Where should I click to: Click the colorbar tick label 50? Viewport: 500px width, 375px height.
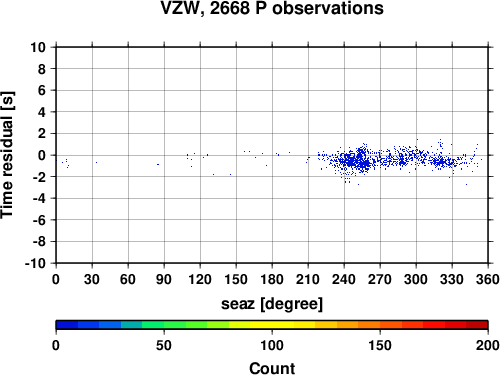tap(164, 345)
